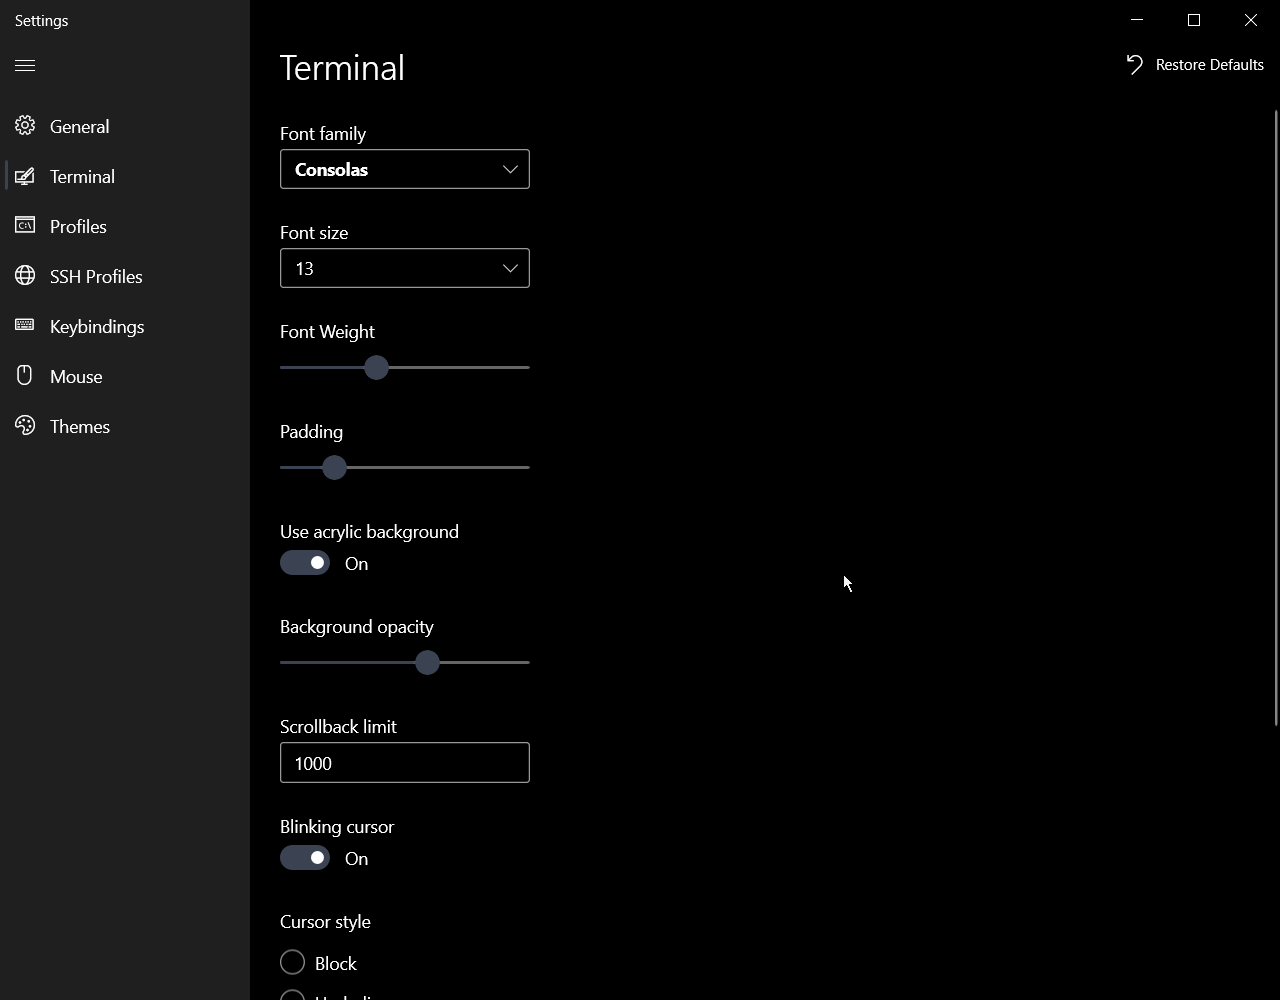
Task: Open Profiles via its console icon
Action: (24, 226)
